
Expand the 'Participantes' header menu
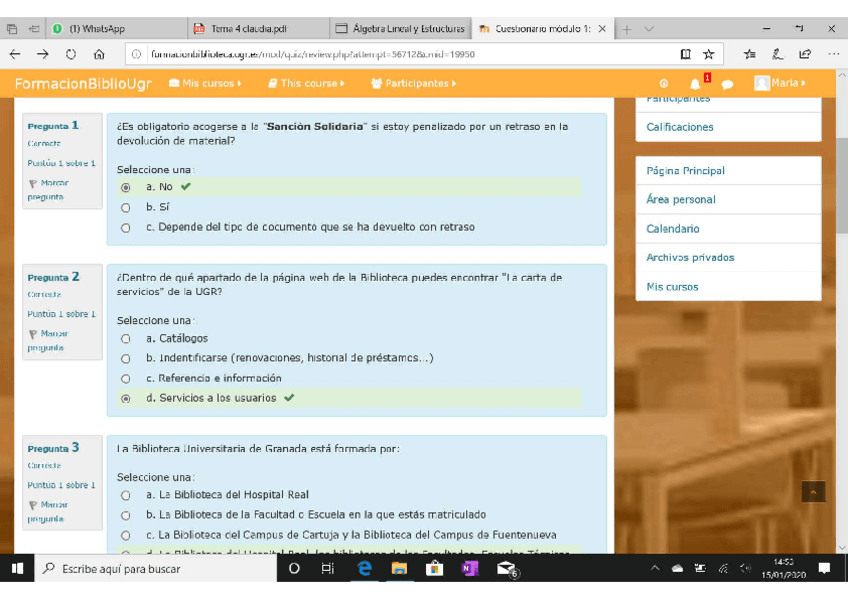pos(413,83)
